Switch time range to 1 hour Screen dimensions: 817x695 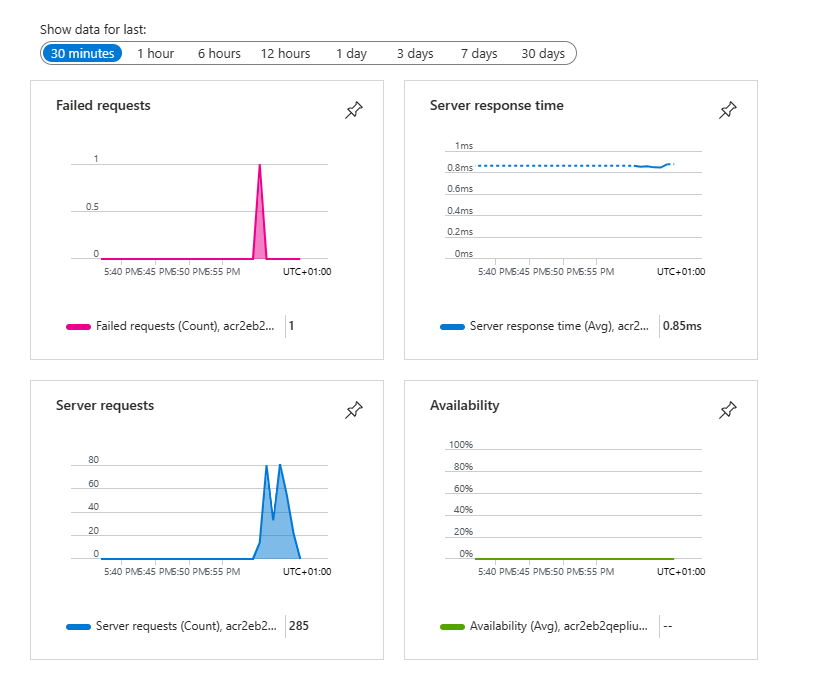(155, 54)
